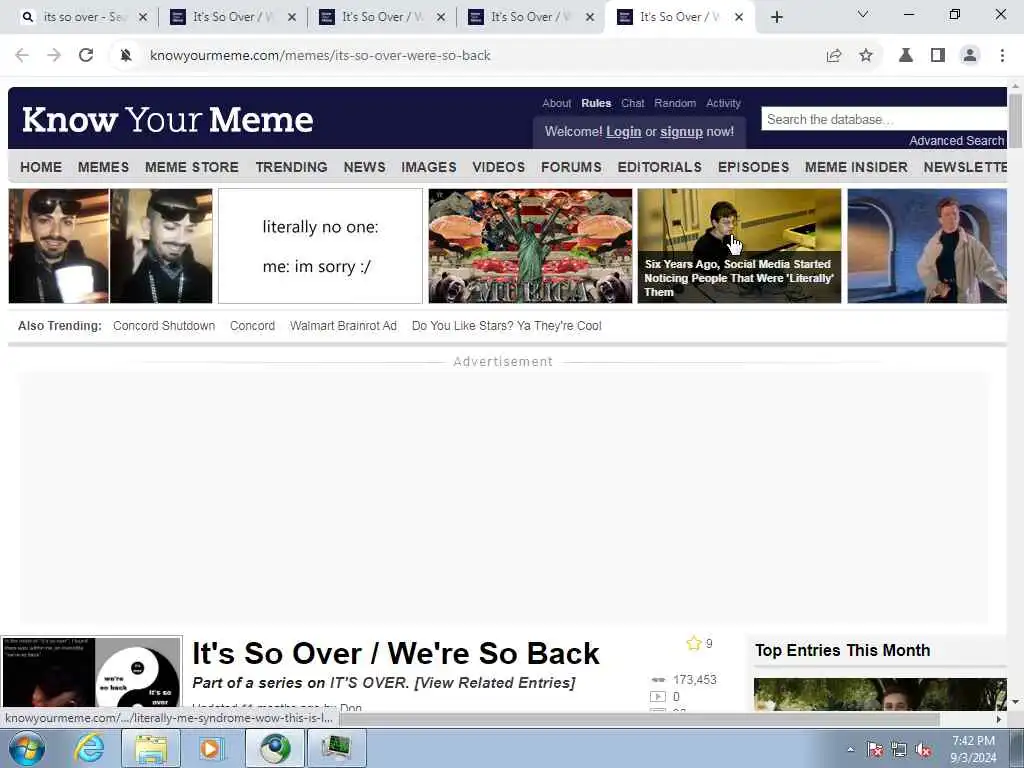Viewport: 1024px width, 768px height.
Task: Click the Know Your Meme logo
Action: [x=167, y=120]
